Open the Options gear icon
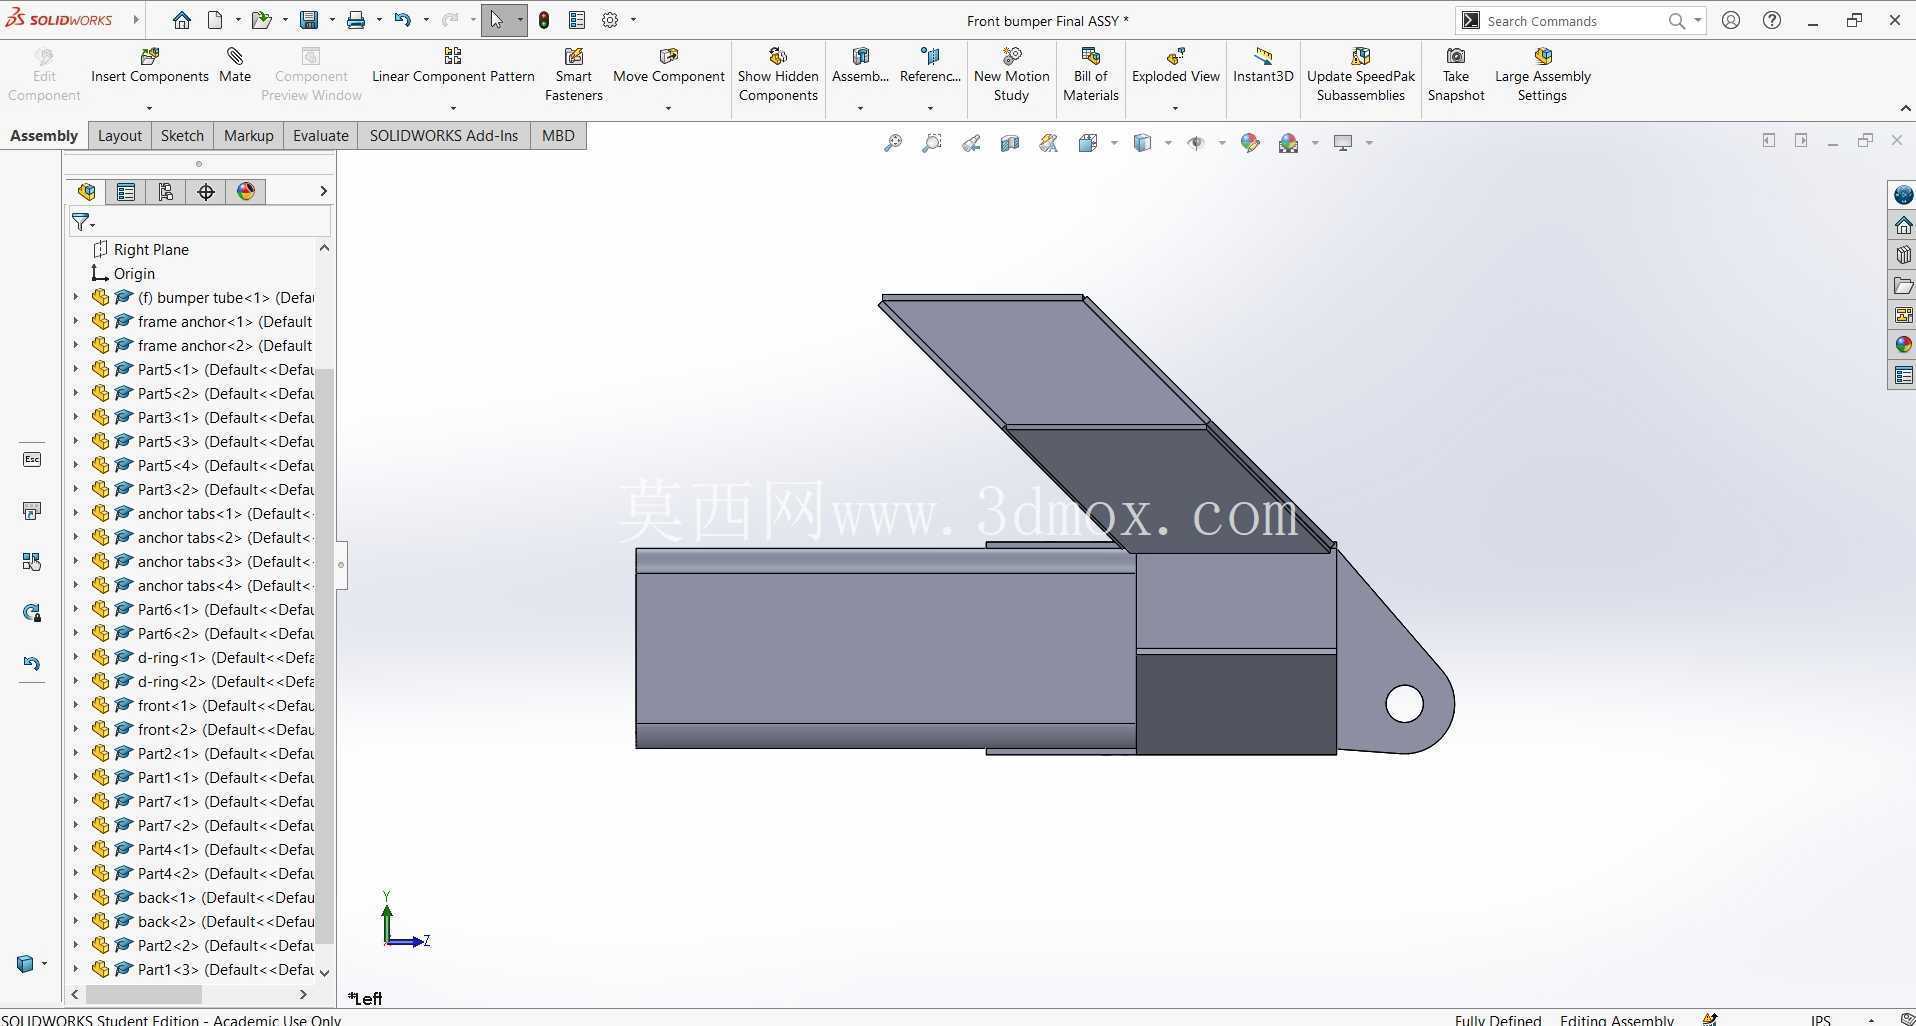 610,20
